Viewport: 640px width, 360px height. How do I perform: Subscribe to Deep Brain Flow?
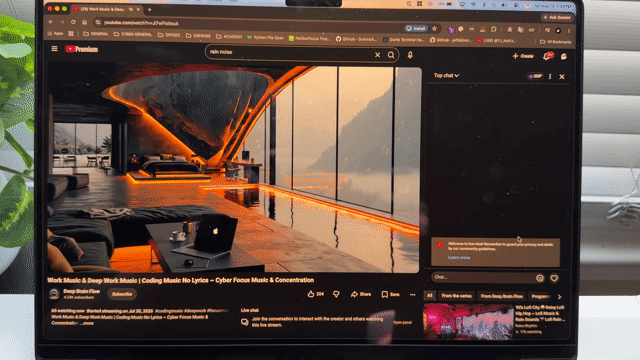[122, 294]
